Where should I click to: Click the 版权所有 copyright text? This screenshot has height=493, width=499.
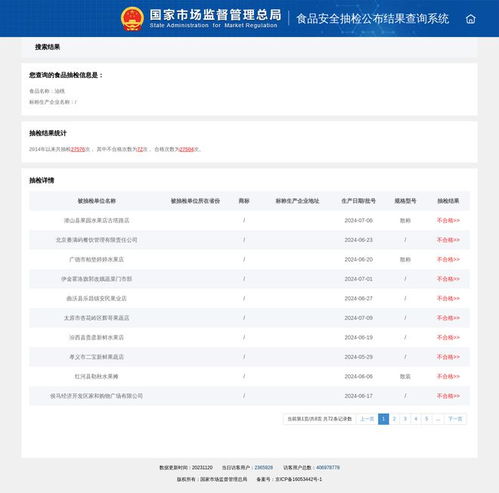212,479
